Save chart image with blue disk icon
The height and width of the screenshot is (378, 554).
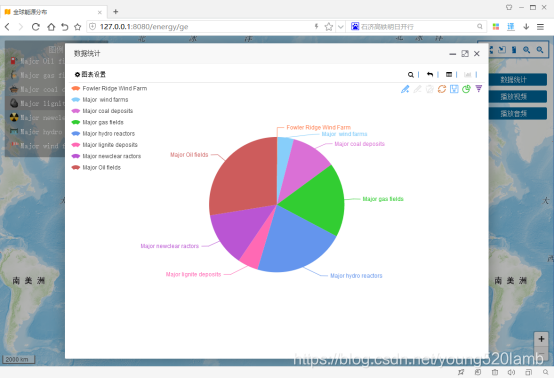point(454,89)
